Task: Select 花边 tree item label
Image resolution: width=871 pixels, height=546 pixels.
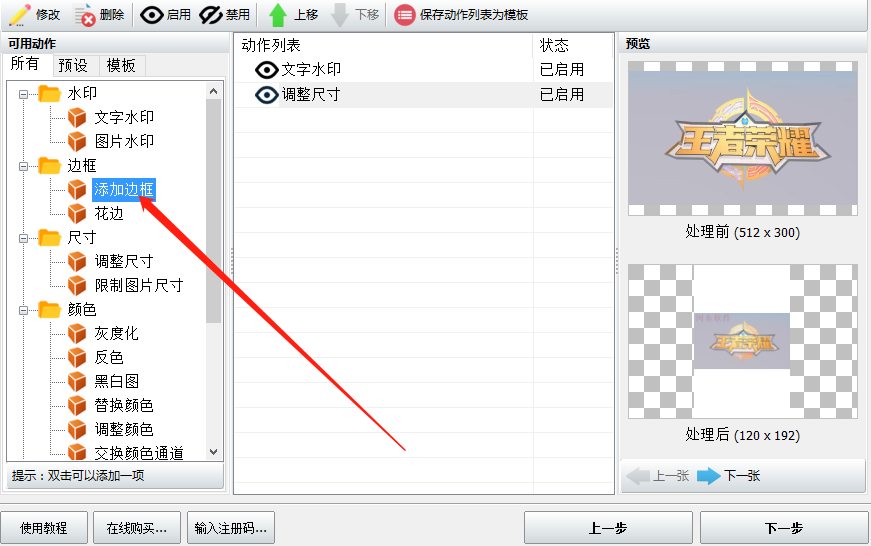Action: click(x=109, y=213)
